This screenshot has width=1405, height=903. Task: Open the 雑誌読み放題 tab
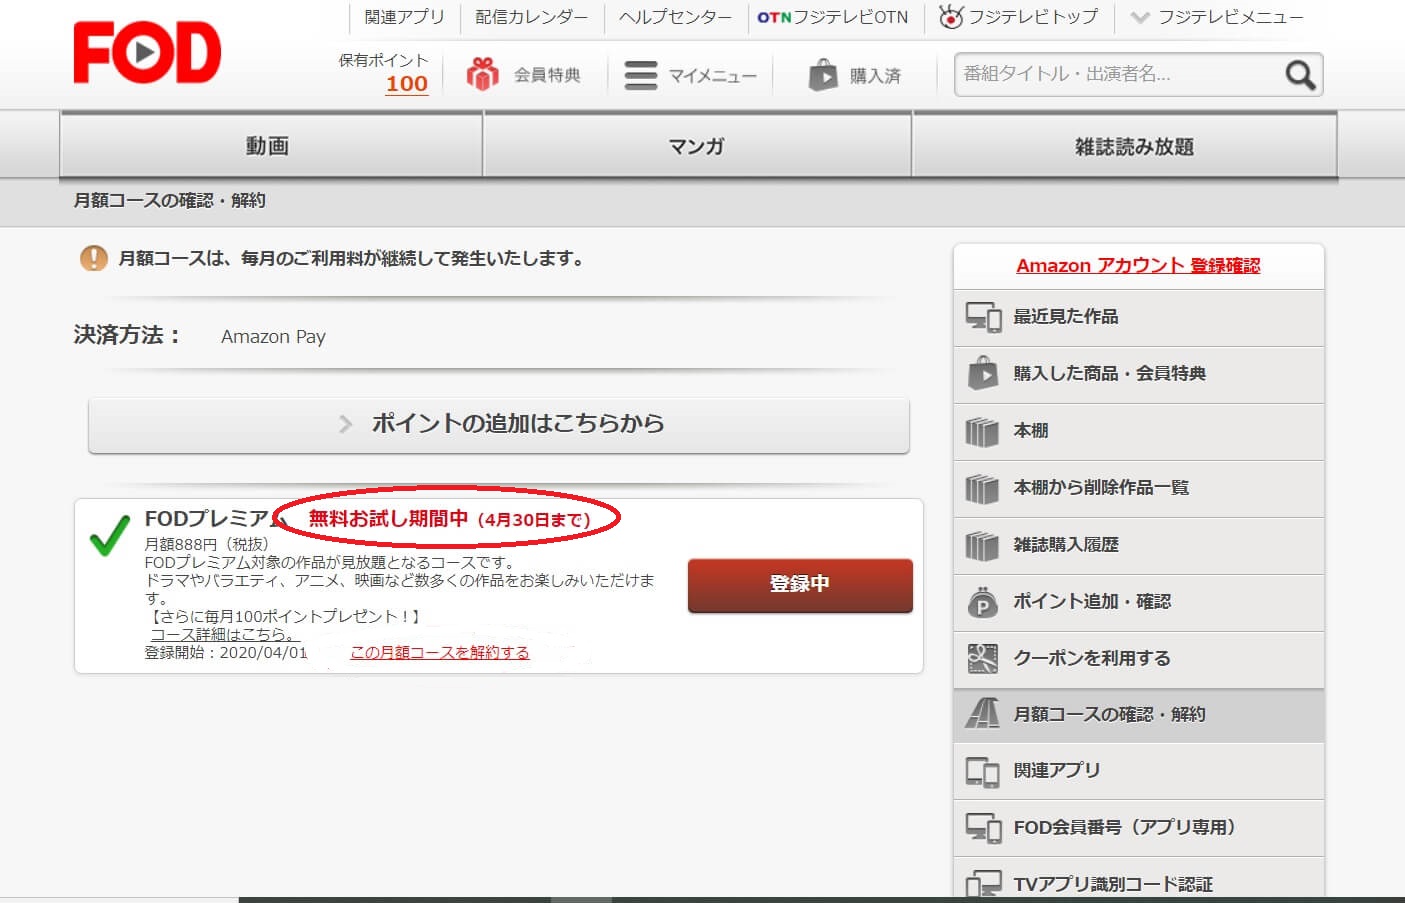(x=1125, y=146)
